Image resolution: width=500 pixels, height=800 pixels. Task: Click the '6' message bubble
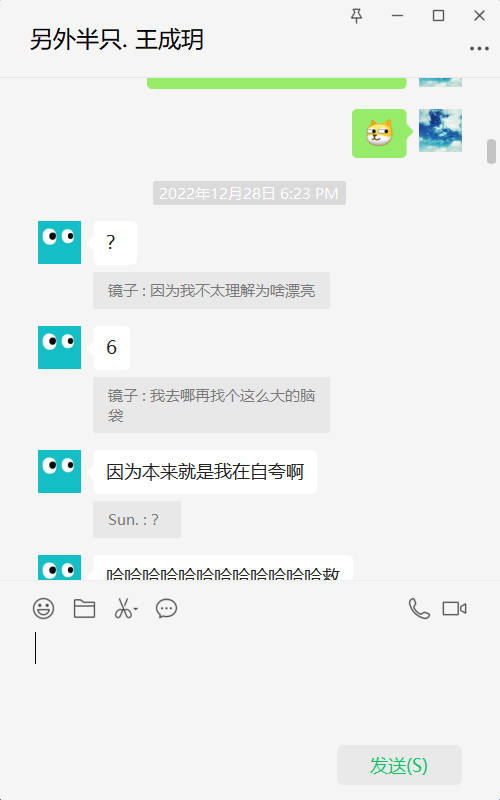(112, 347)
